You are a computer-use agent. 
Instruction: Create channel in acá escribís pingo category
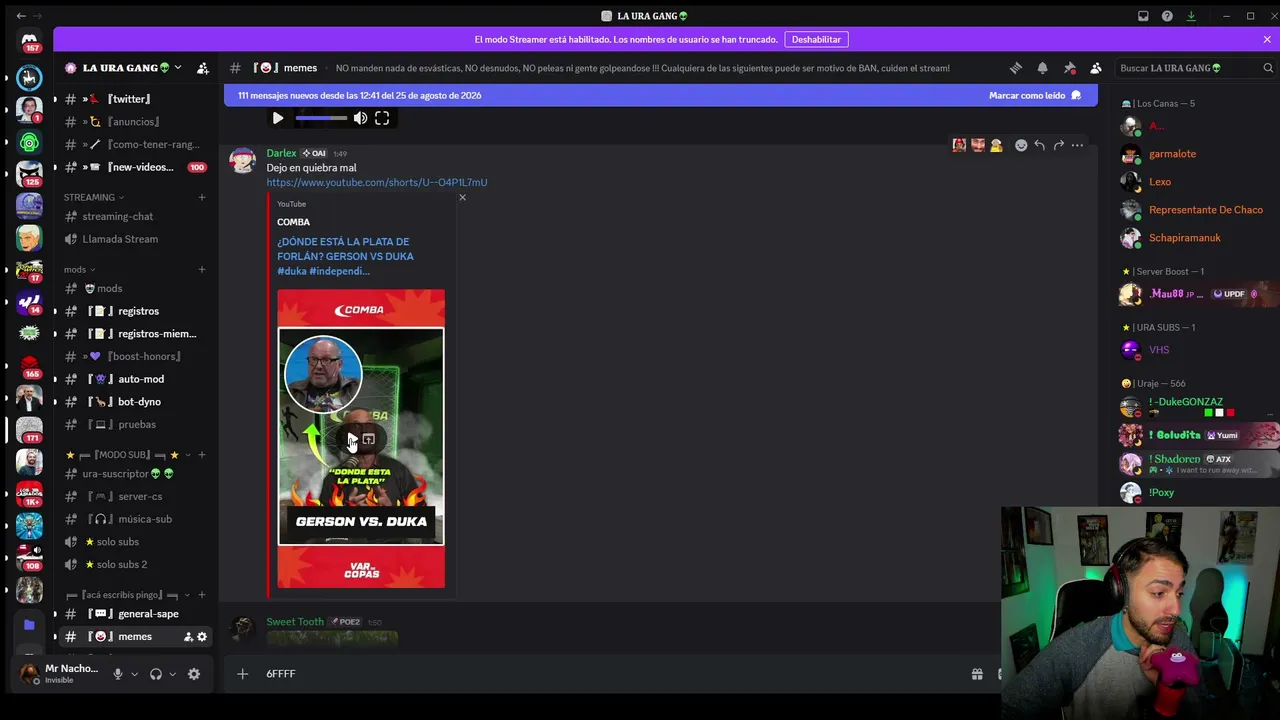click(202, 595)
